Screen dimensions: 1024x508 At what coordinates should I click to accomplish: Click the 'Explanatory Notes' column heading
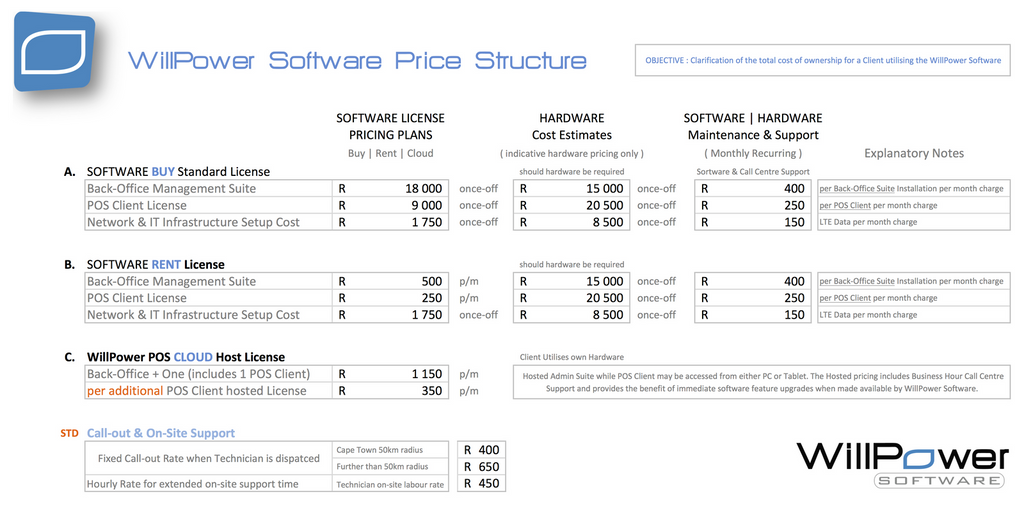tap(914, 153)
